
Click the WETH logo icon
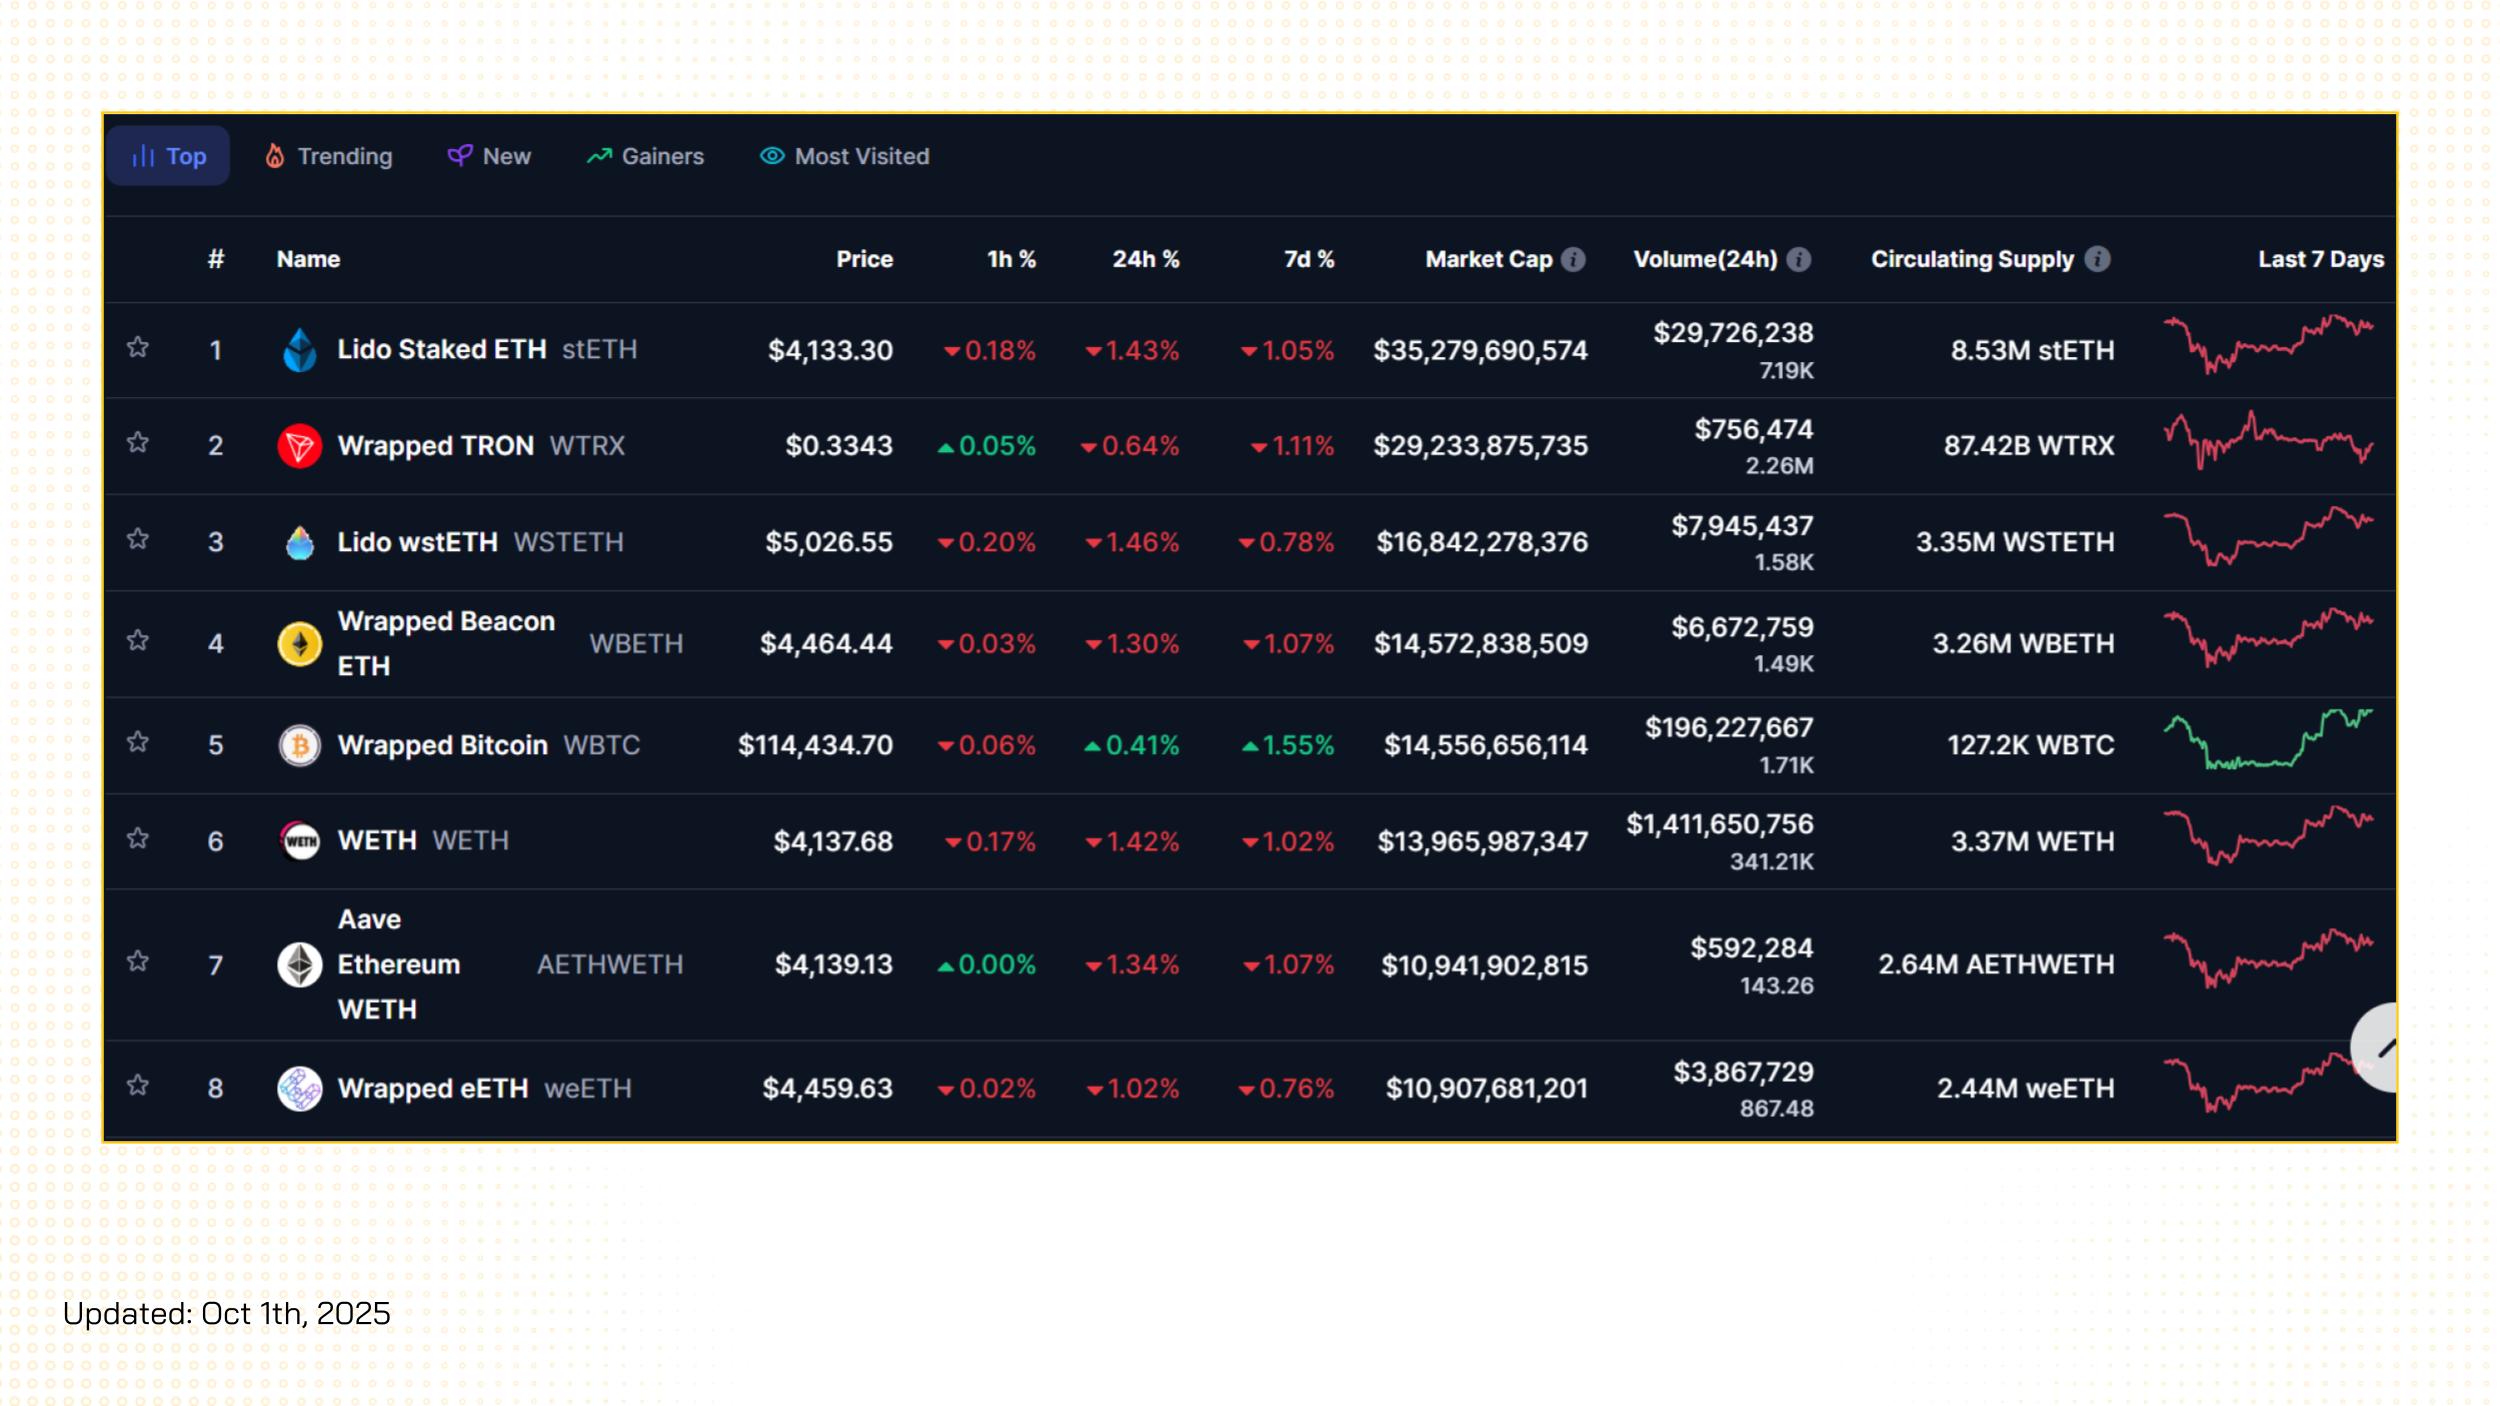tap(299, 841)
